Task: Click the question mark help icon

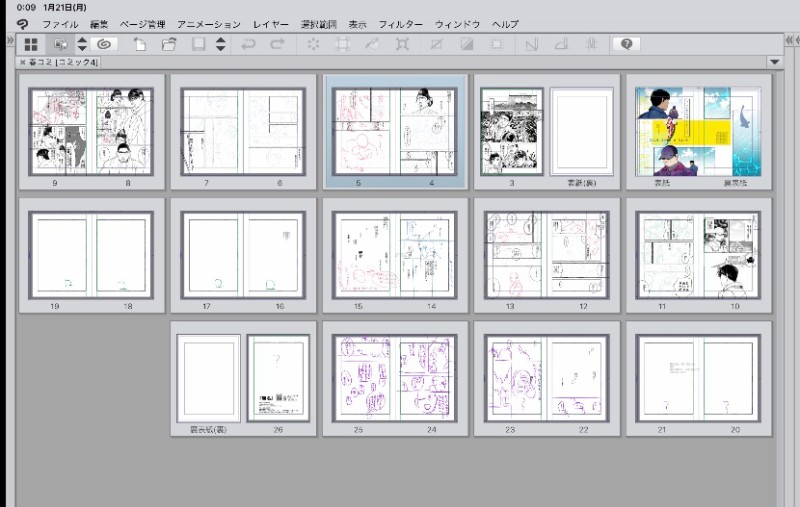Action: click(x=627, y=44)
